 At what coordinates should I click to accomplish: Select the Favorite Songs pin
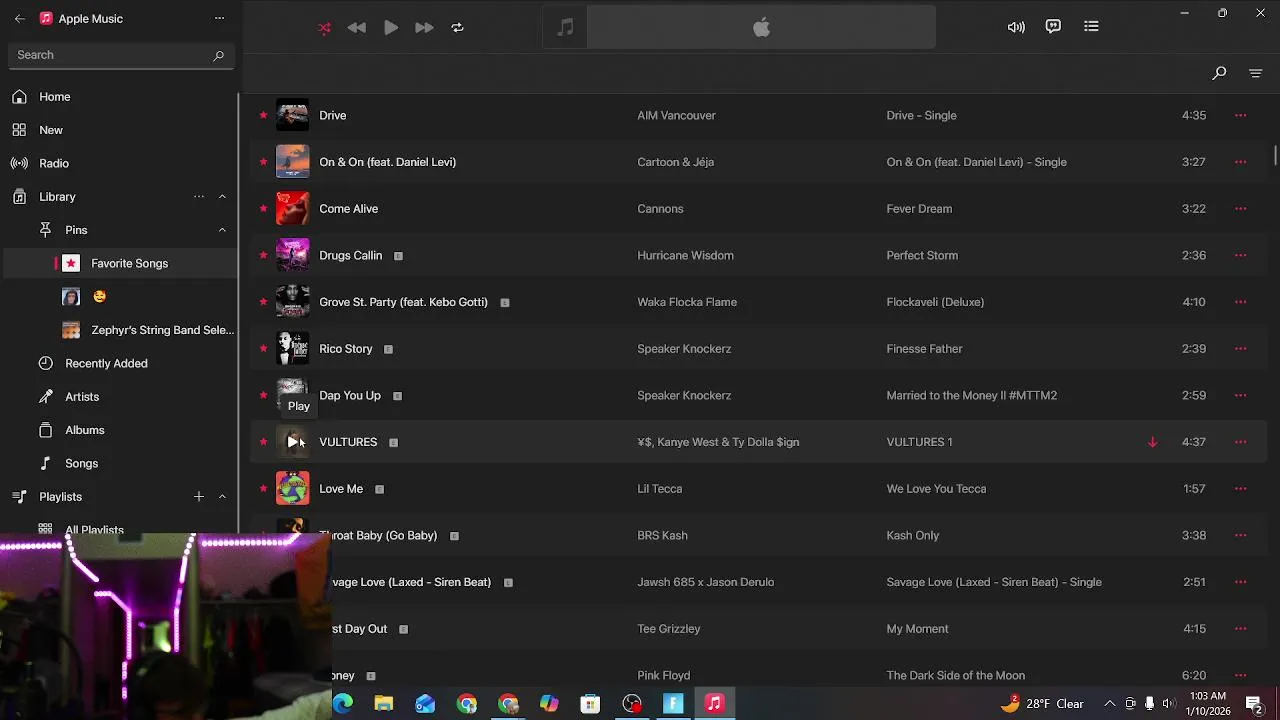[x=120, y=263]
